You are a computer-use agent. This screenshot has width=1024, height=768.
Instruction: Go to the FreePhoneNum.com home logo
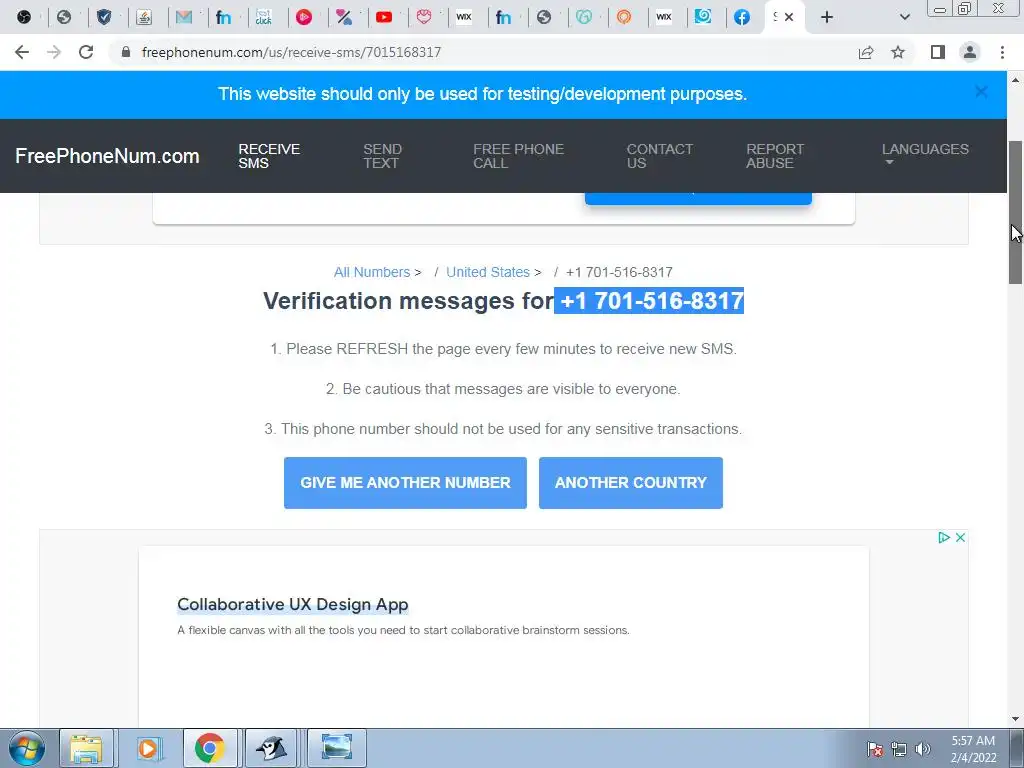107,156
